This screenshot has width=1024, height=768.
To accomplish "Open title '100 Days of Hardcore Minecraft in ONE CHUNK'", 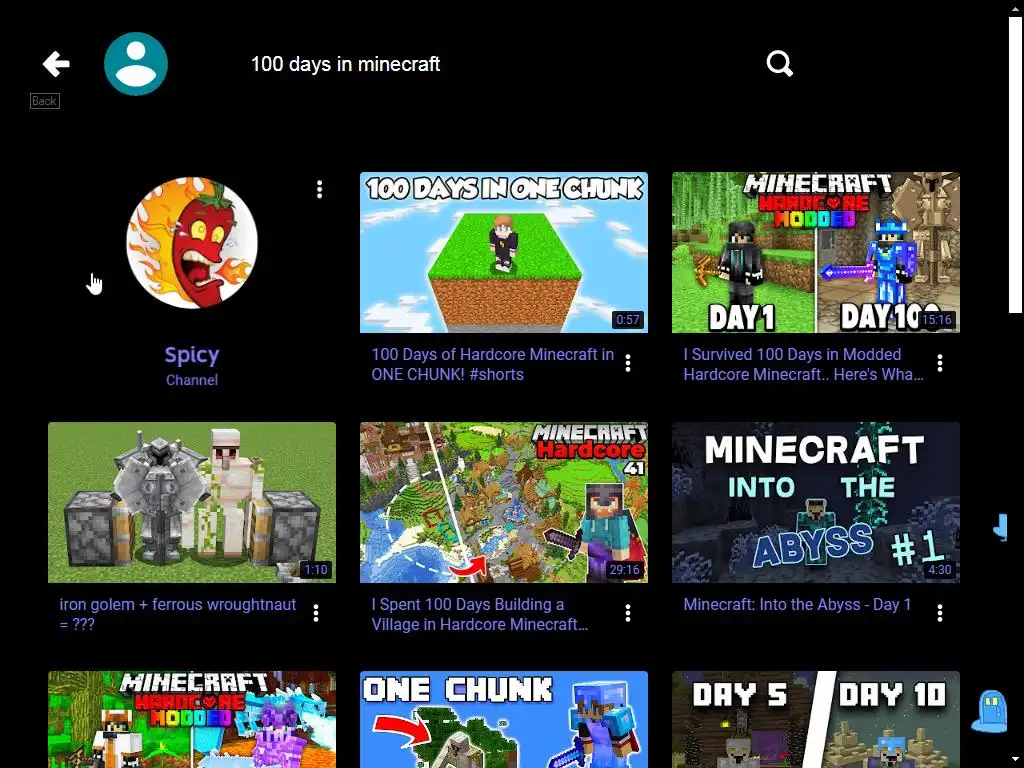I will pyautogui.click(x=492, y=364).
